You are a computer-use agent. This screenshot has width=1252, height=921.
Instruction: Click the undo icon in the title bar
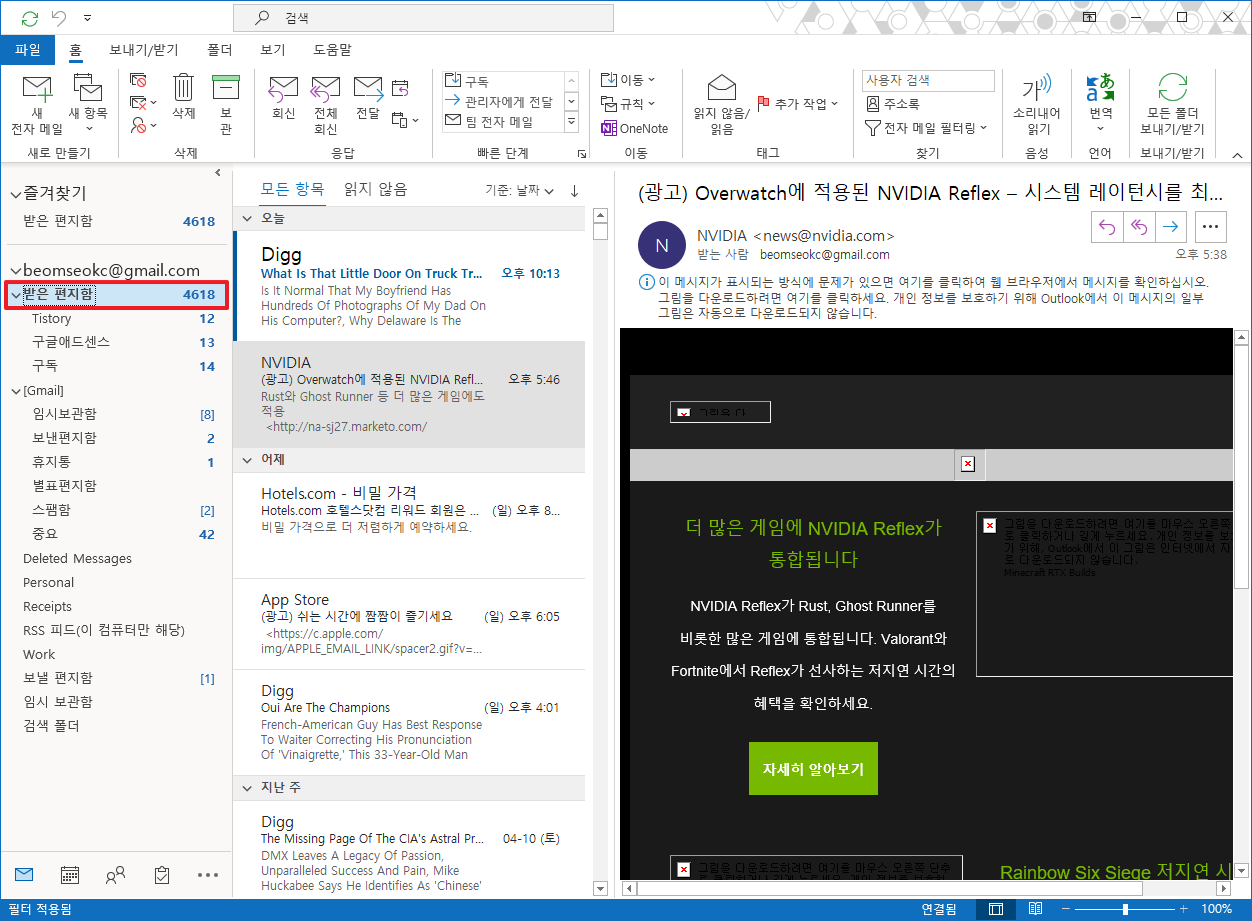(x=58, y=18)
